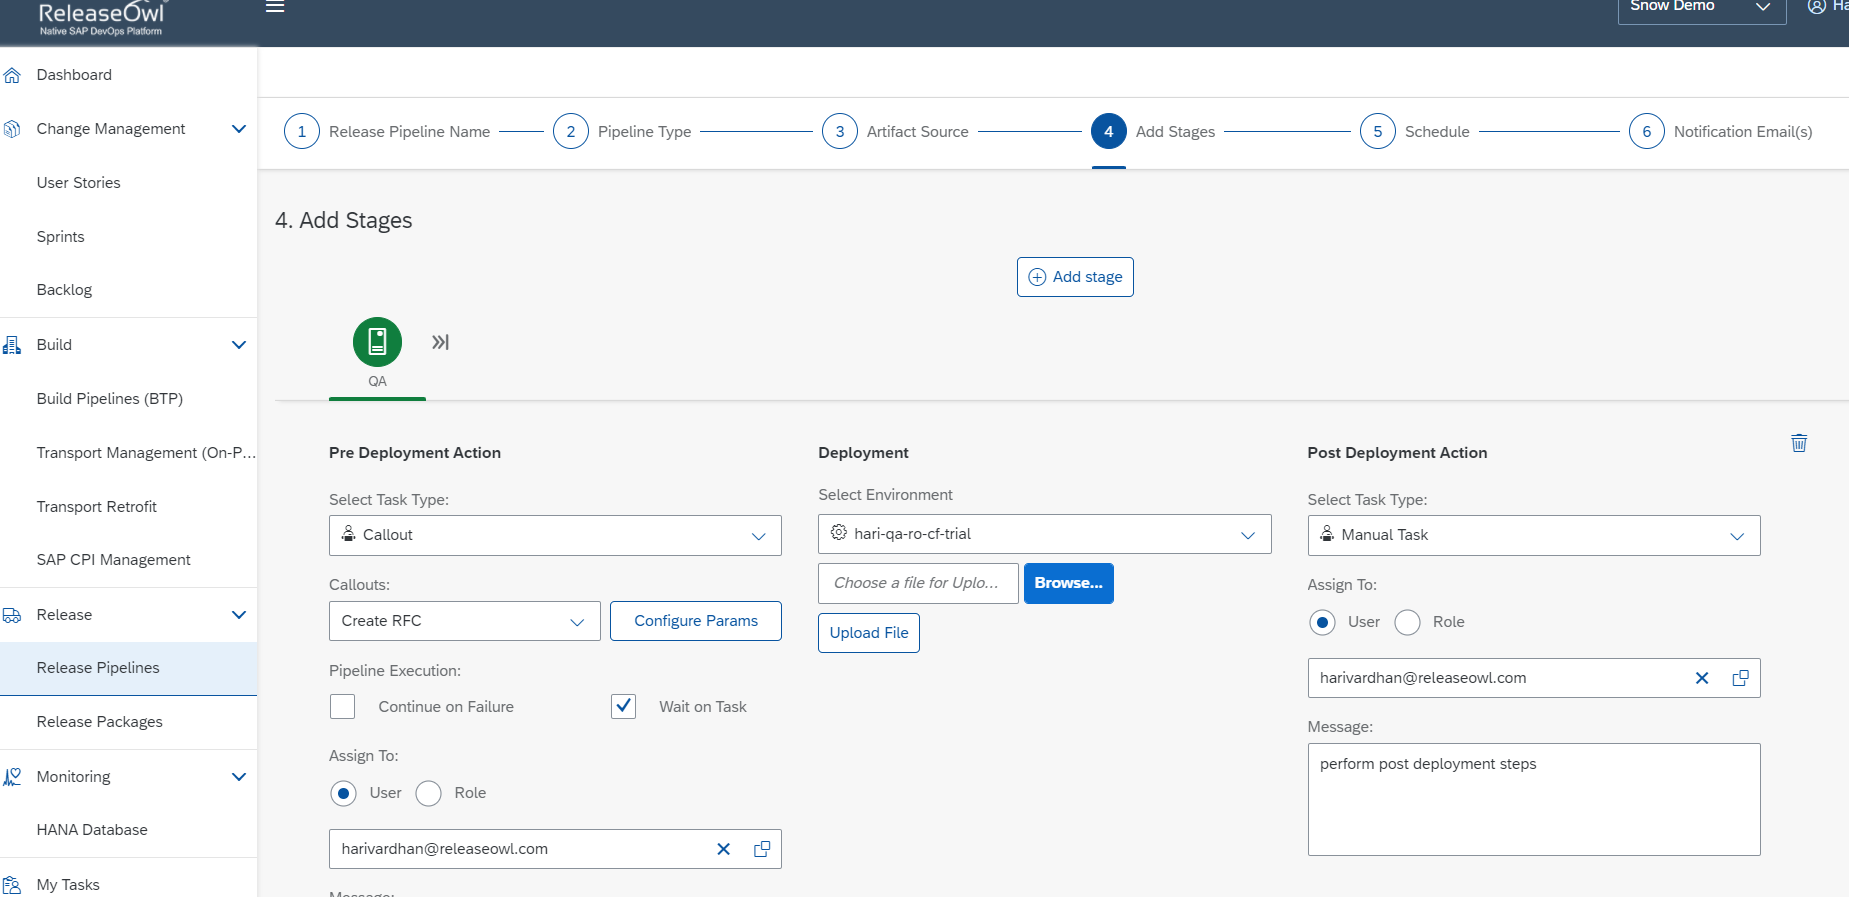Click the skip-forward arrow beside QA stage

click(x=440, y=342)
